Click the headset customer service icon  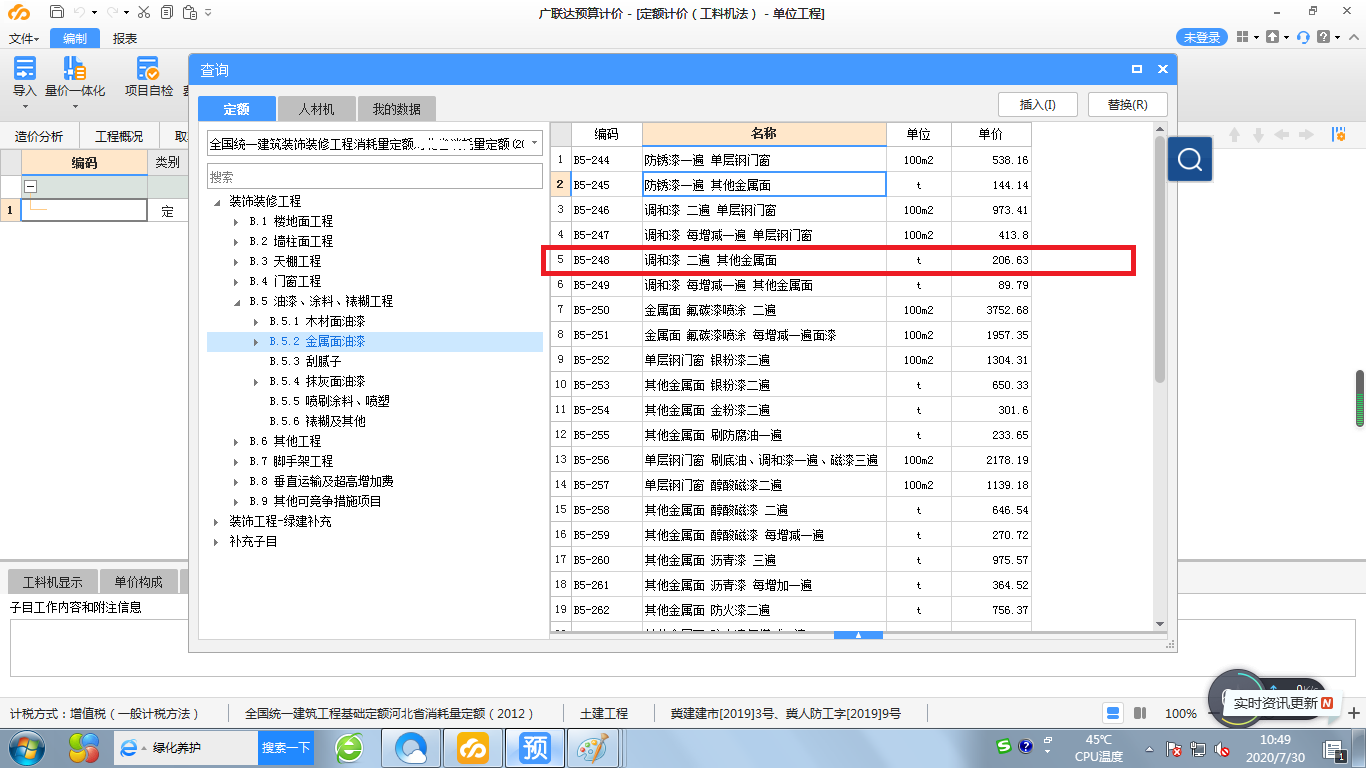point(1302,37)
